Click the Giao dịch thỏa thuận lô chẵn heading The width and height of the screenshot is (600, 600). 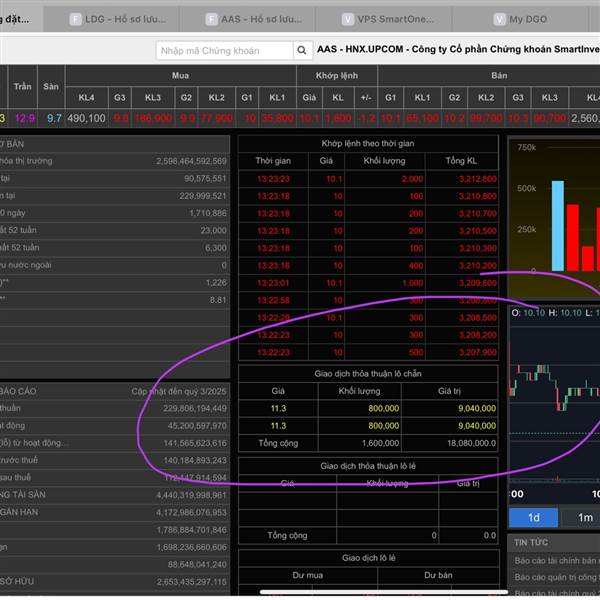coord(368,373)
